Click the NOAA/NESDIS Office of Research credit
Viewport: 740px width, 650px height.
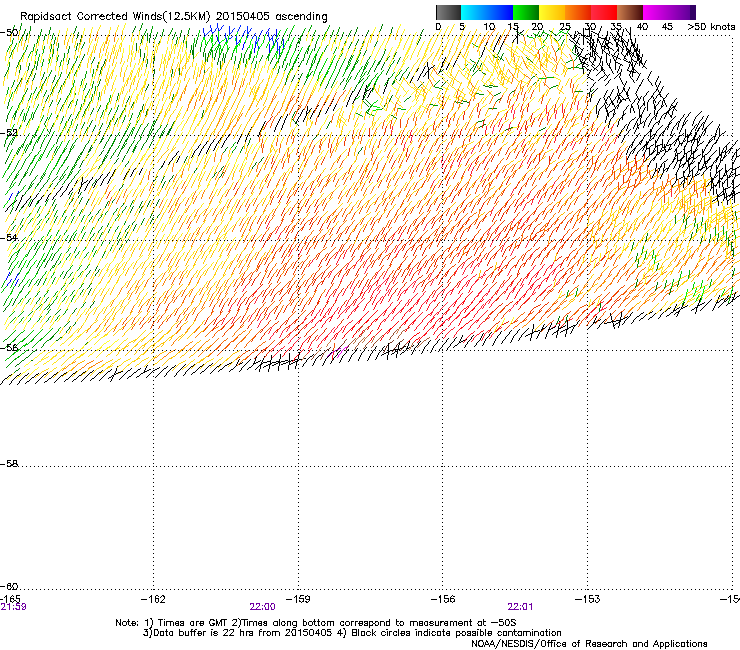coord(589,644)
